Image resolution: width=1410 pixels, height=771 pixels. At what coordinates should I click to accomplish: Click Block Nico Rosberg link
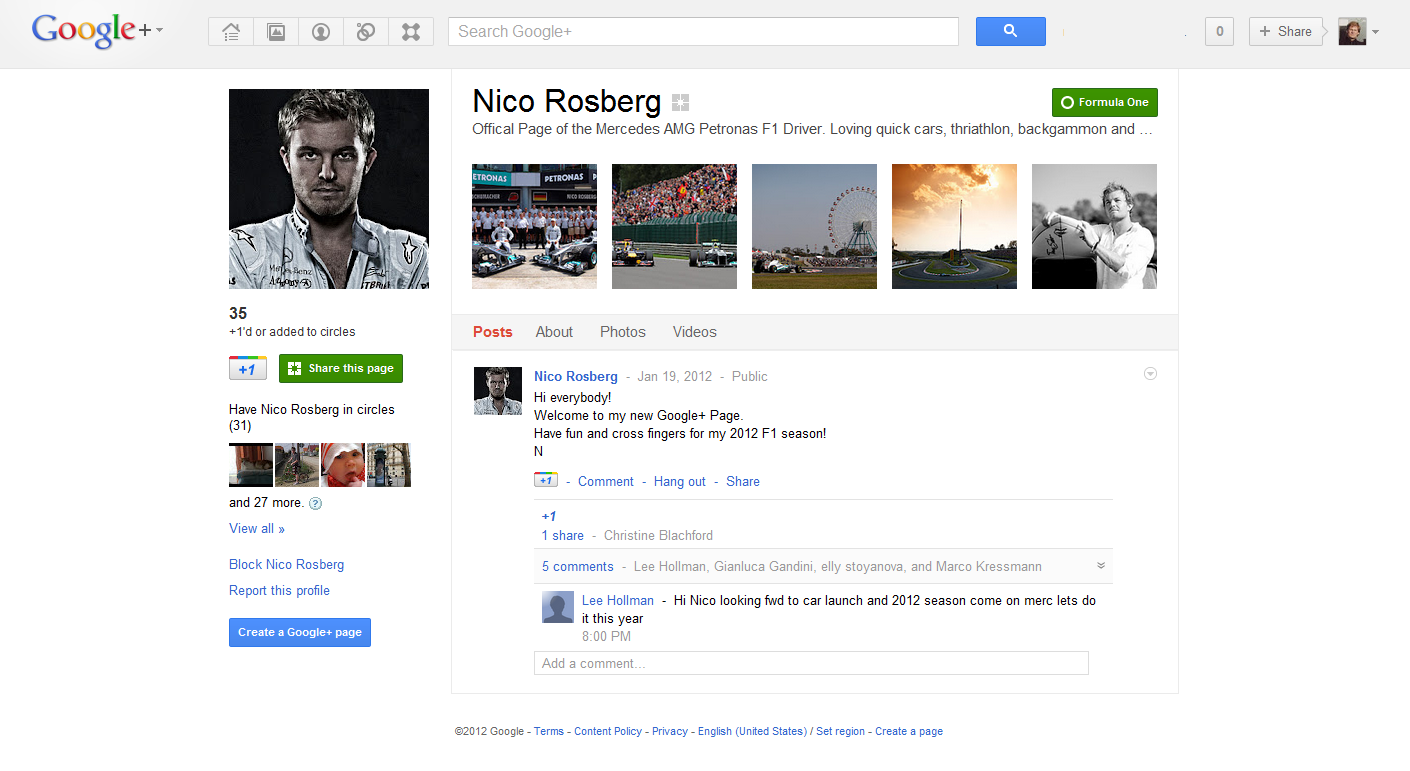pos(286,564)
